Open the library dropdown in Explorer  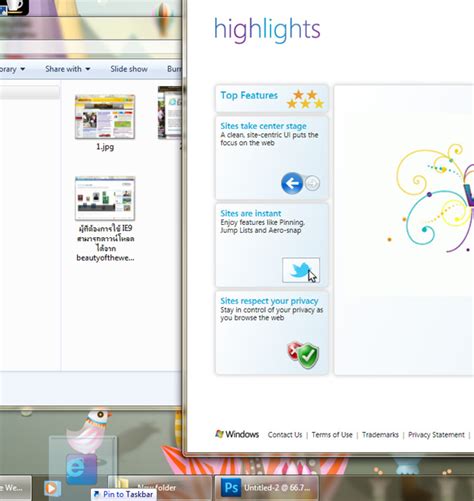pyautogui.click(x=12, y=69)
